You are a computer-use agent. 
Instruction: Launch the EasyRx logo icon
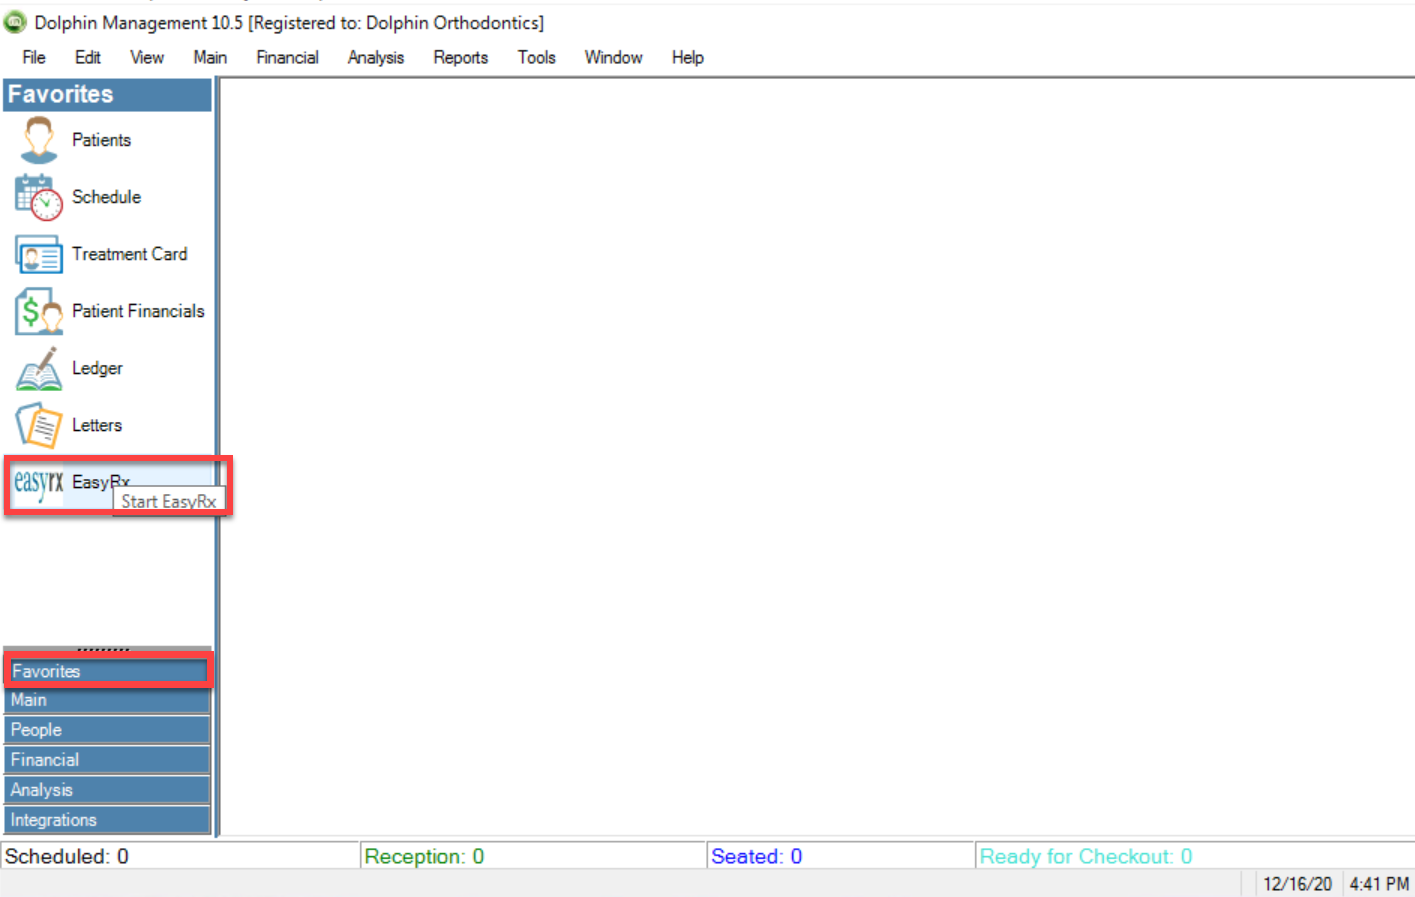(38, 483)
